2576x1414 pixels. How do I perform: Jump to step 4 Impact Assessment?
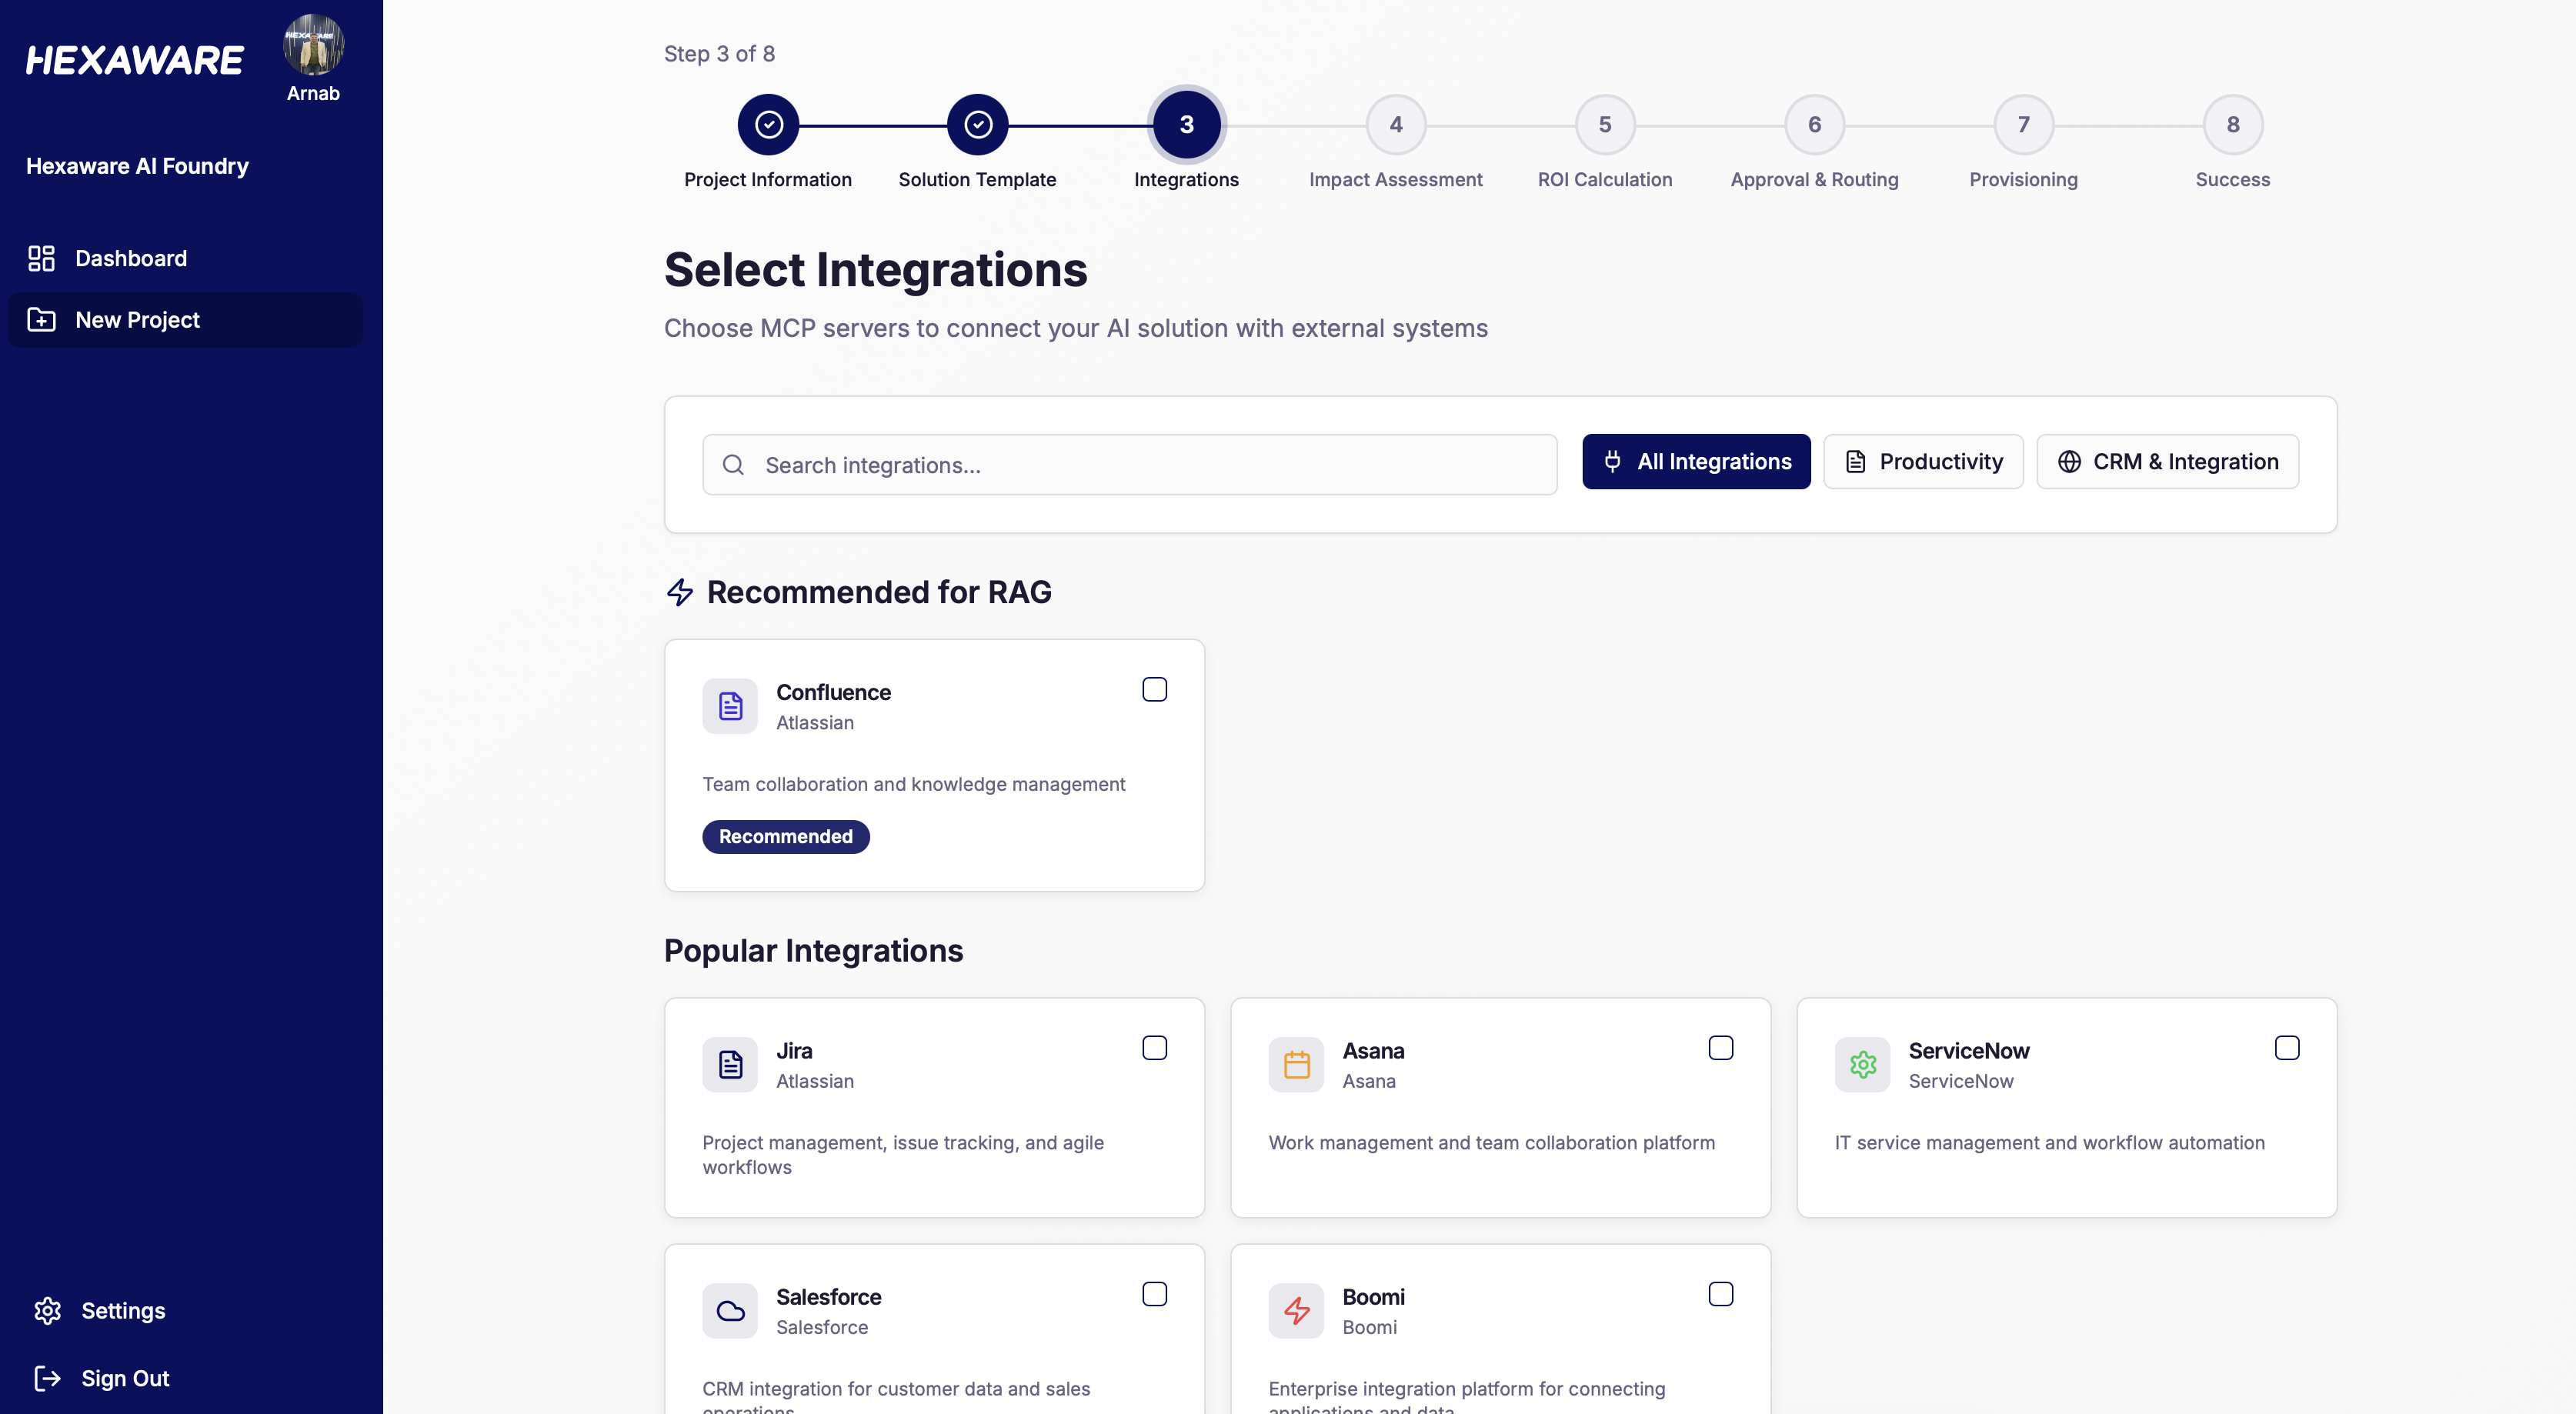(x=1395, y=124)
